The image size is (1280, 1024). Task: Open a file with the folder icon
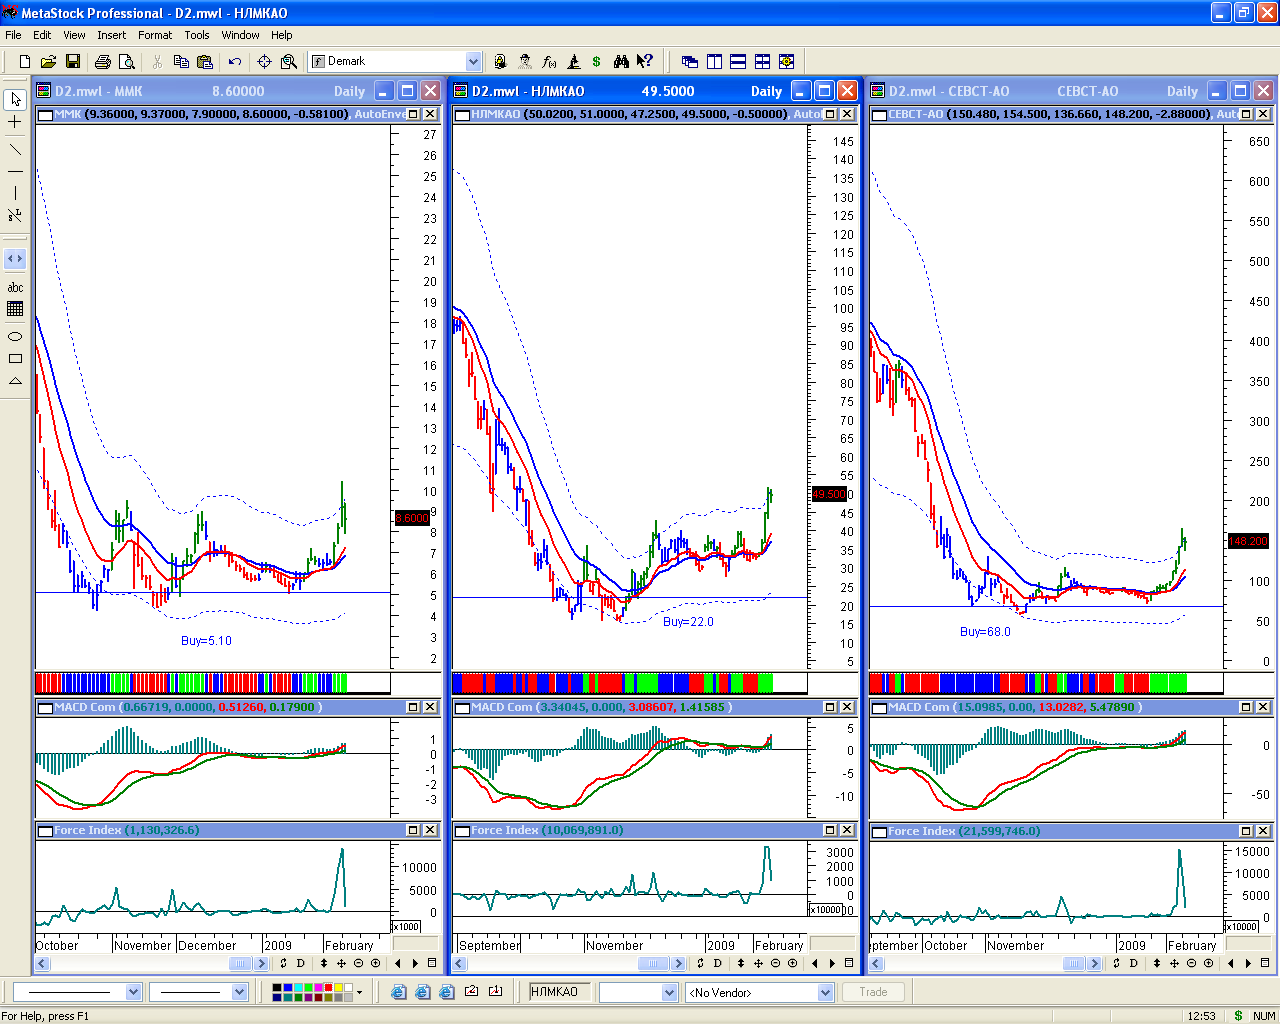coord(48,62)
